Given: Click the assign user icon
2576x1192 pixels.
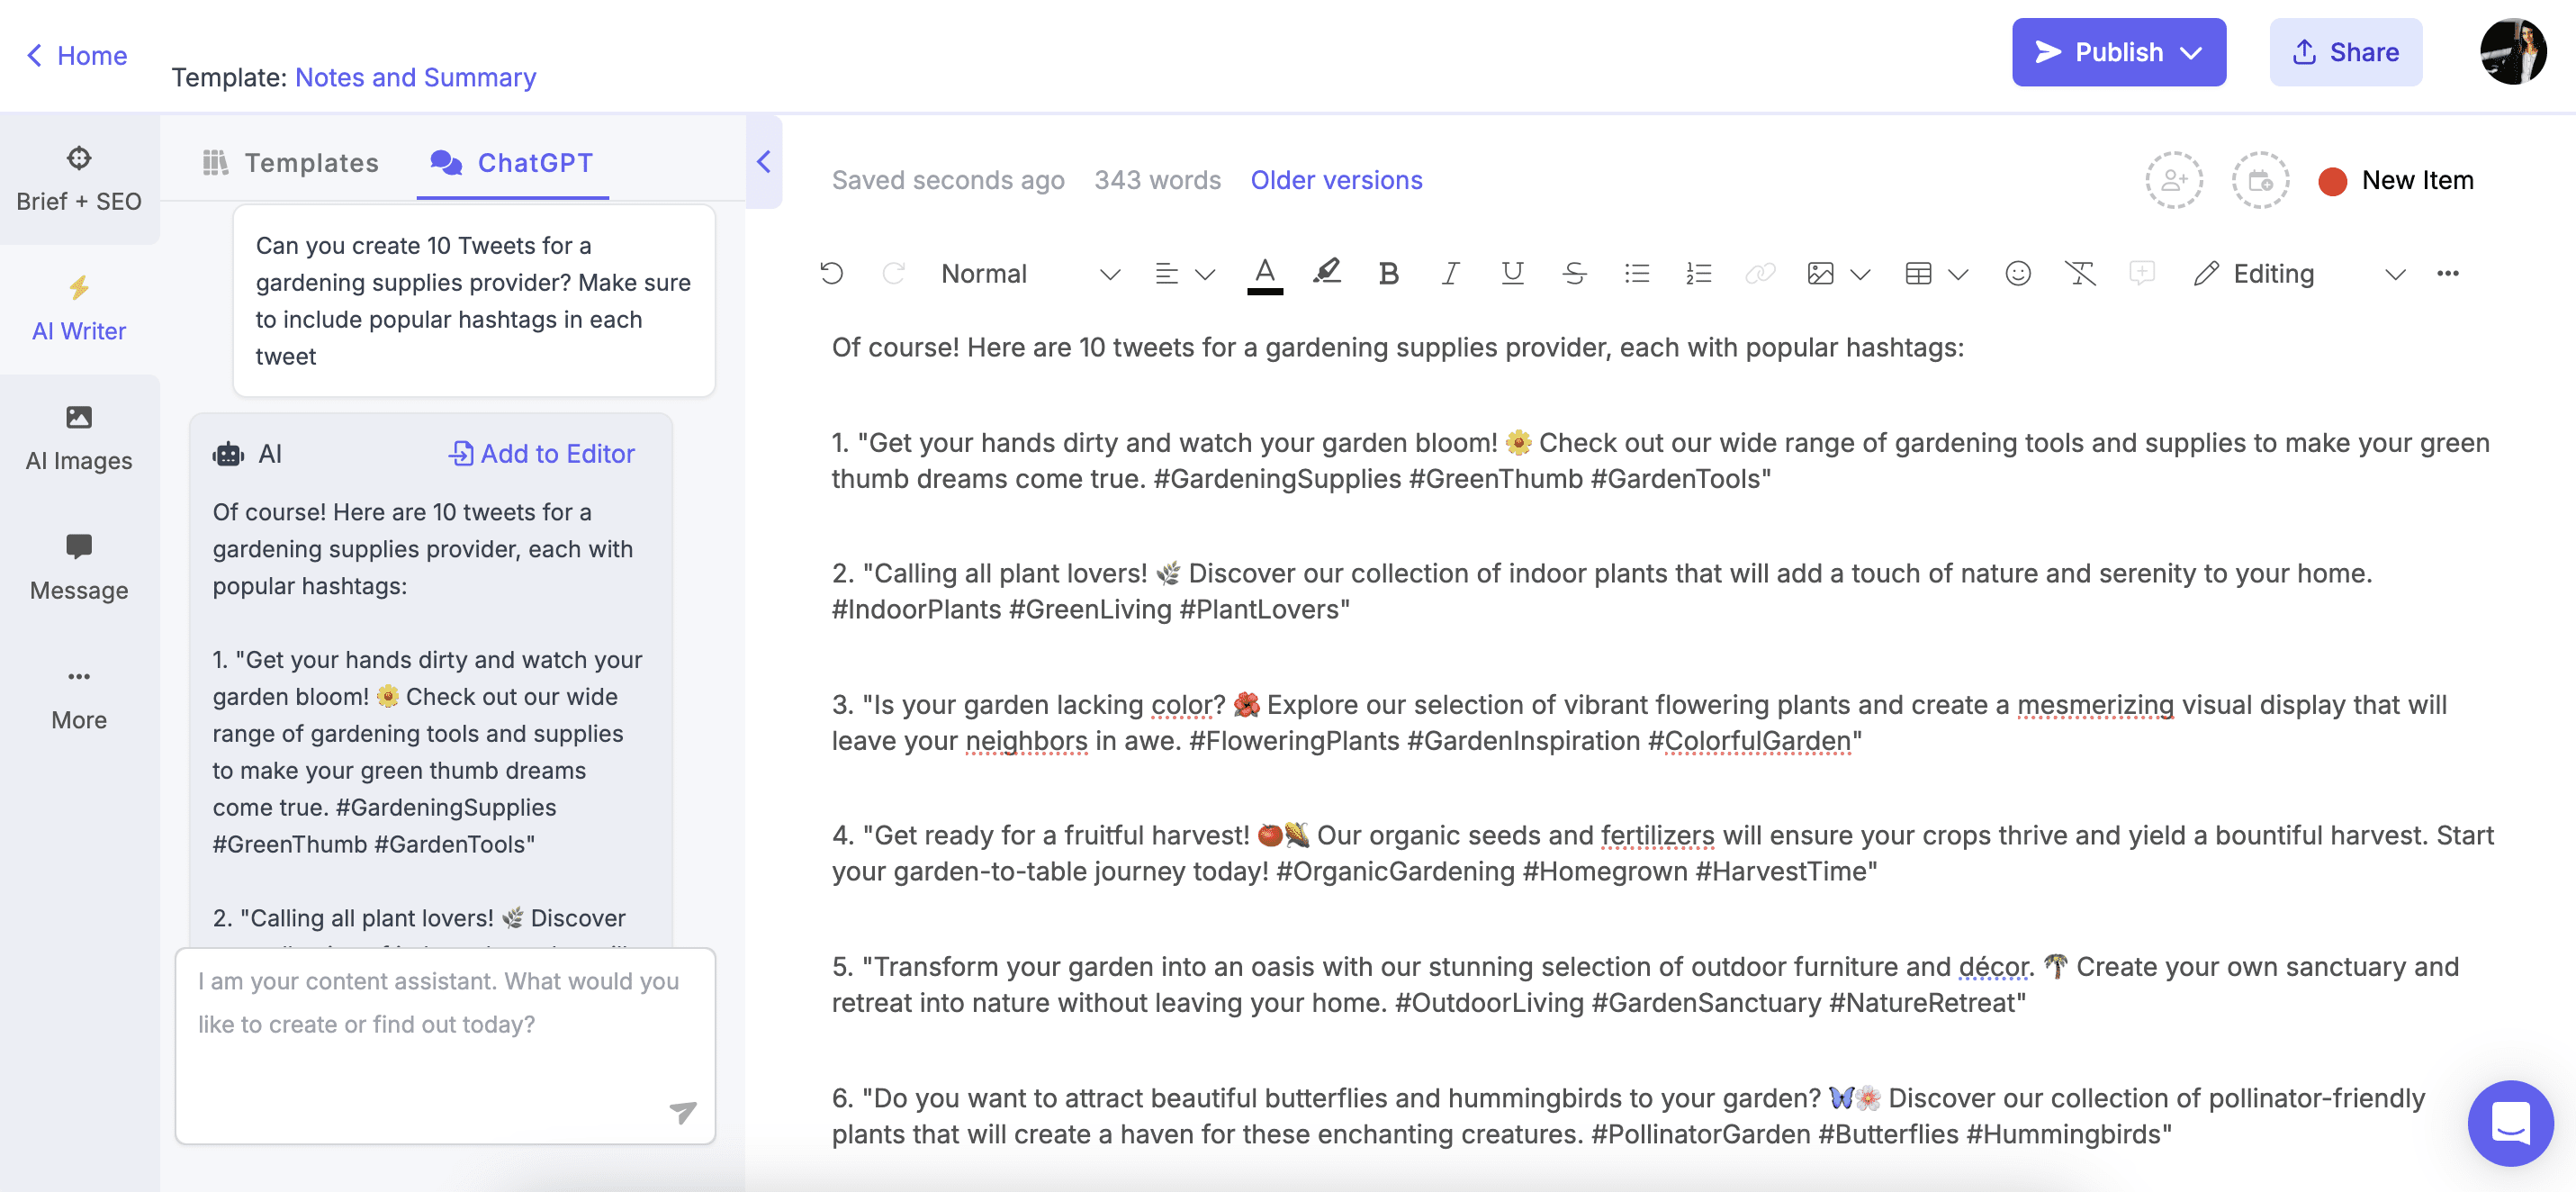Looking at the screenshot, I should coord(2174,180).
